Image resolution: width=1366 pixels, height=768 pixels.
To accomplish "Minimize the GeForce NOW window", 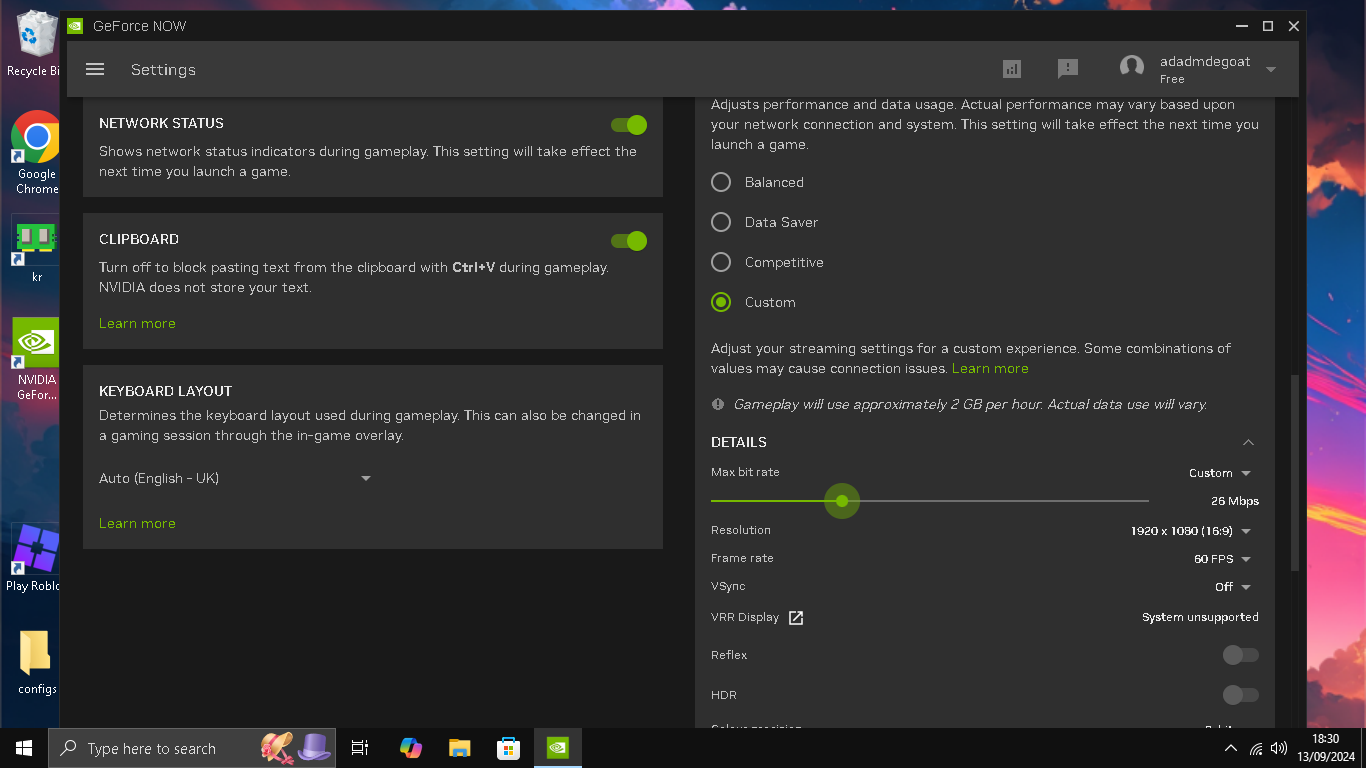I will point(1242,26).
